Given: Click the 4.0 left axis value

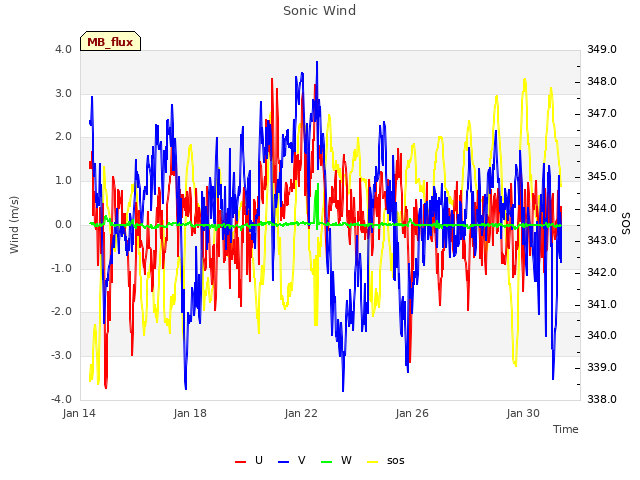Looking at the screenshot, I should [x=64, y=49].
